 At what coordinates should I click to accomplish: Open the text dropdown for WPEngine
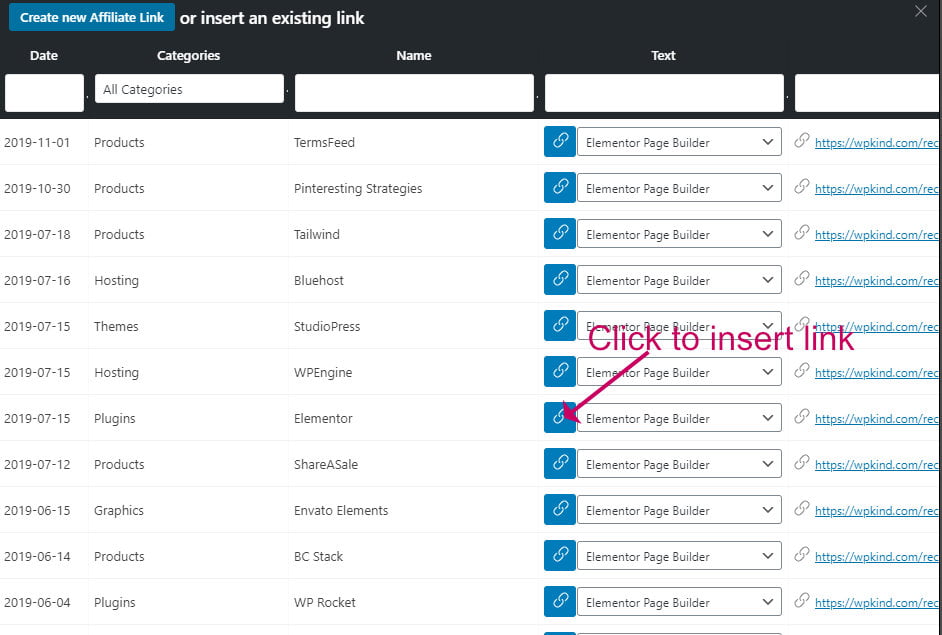pos(679,372)
